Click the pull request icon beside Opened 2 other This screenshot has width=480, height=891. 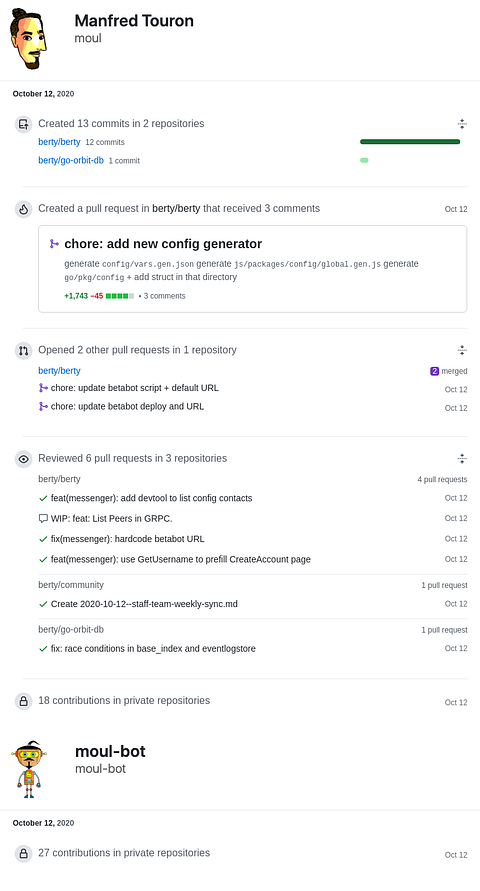[23, 350]
